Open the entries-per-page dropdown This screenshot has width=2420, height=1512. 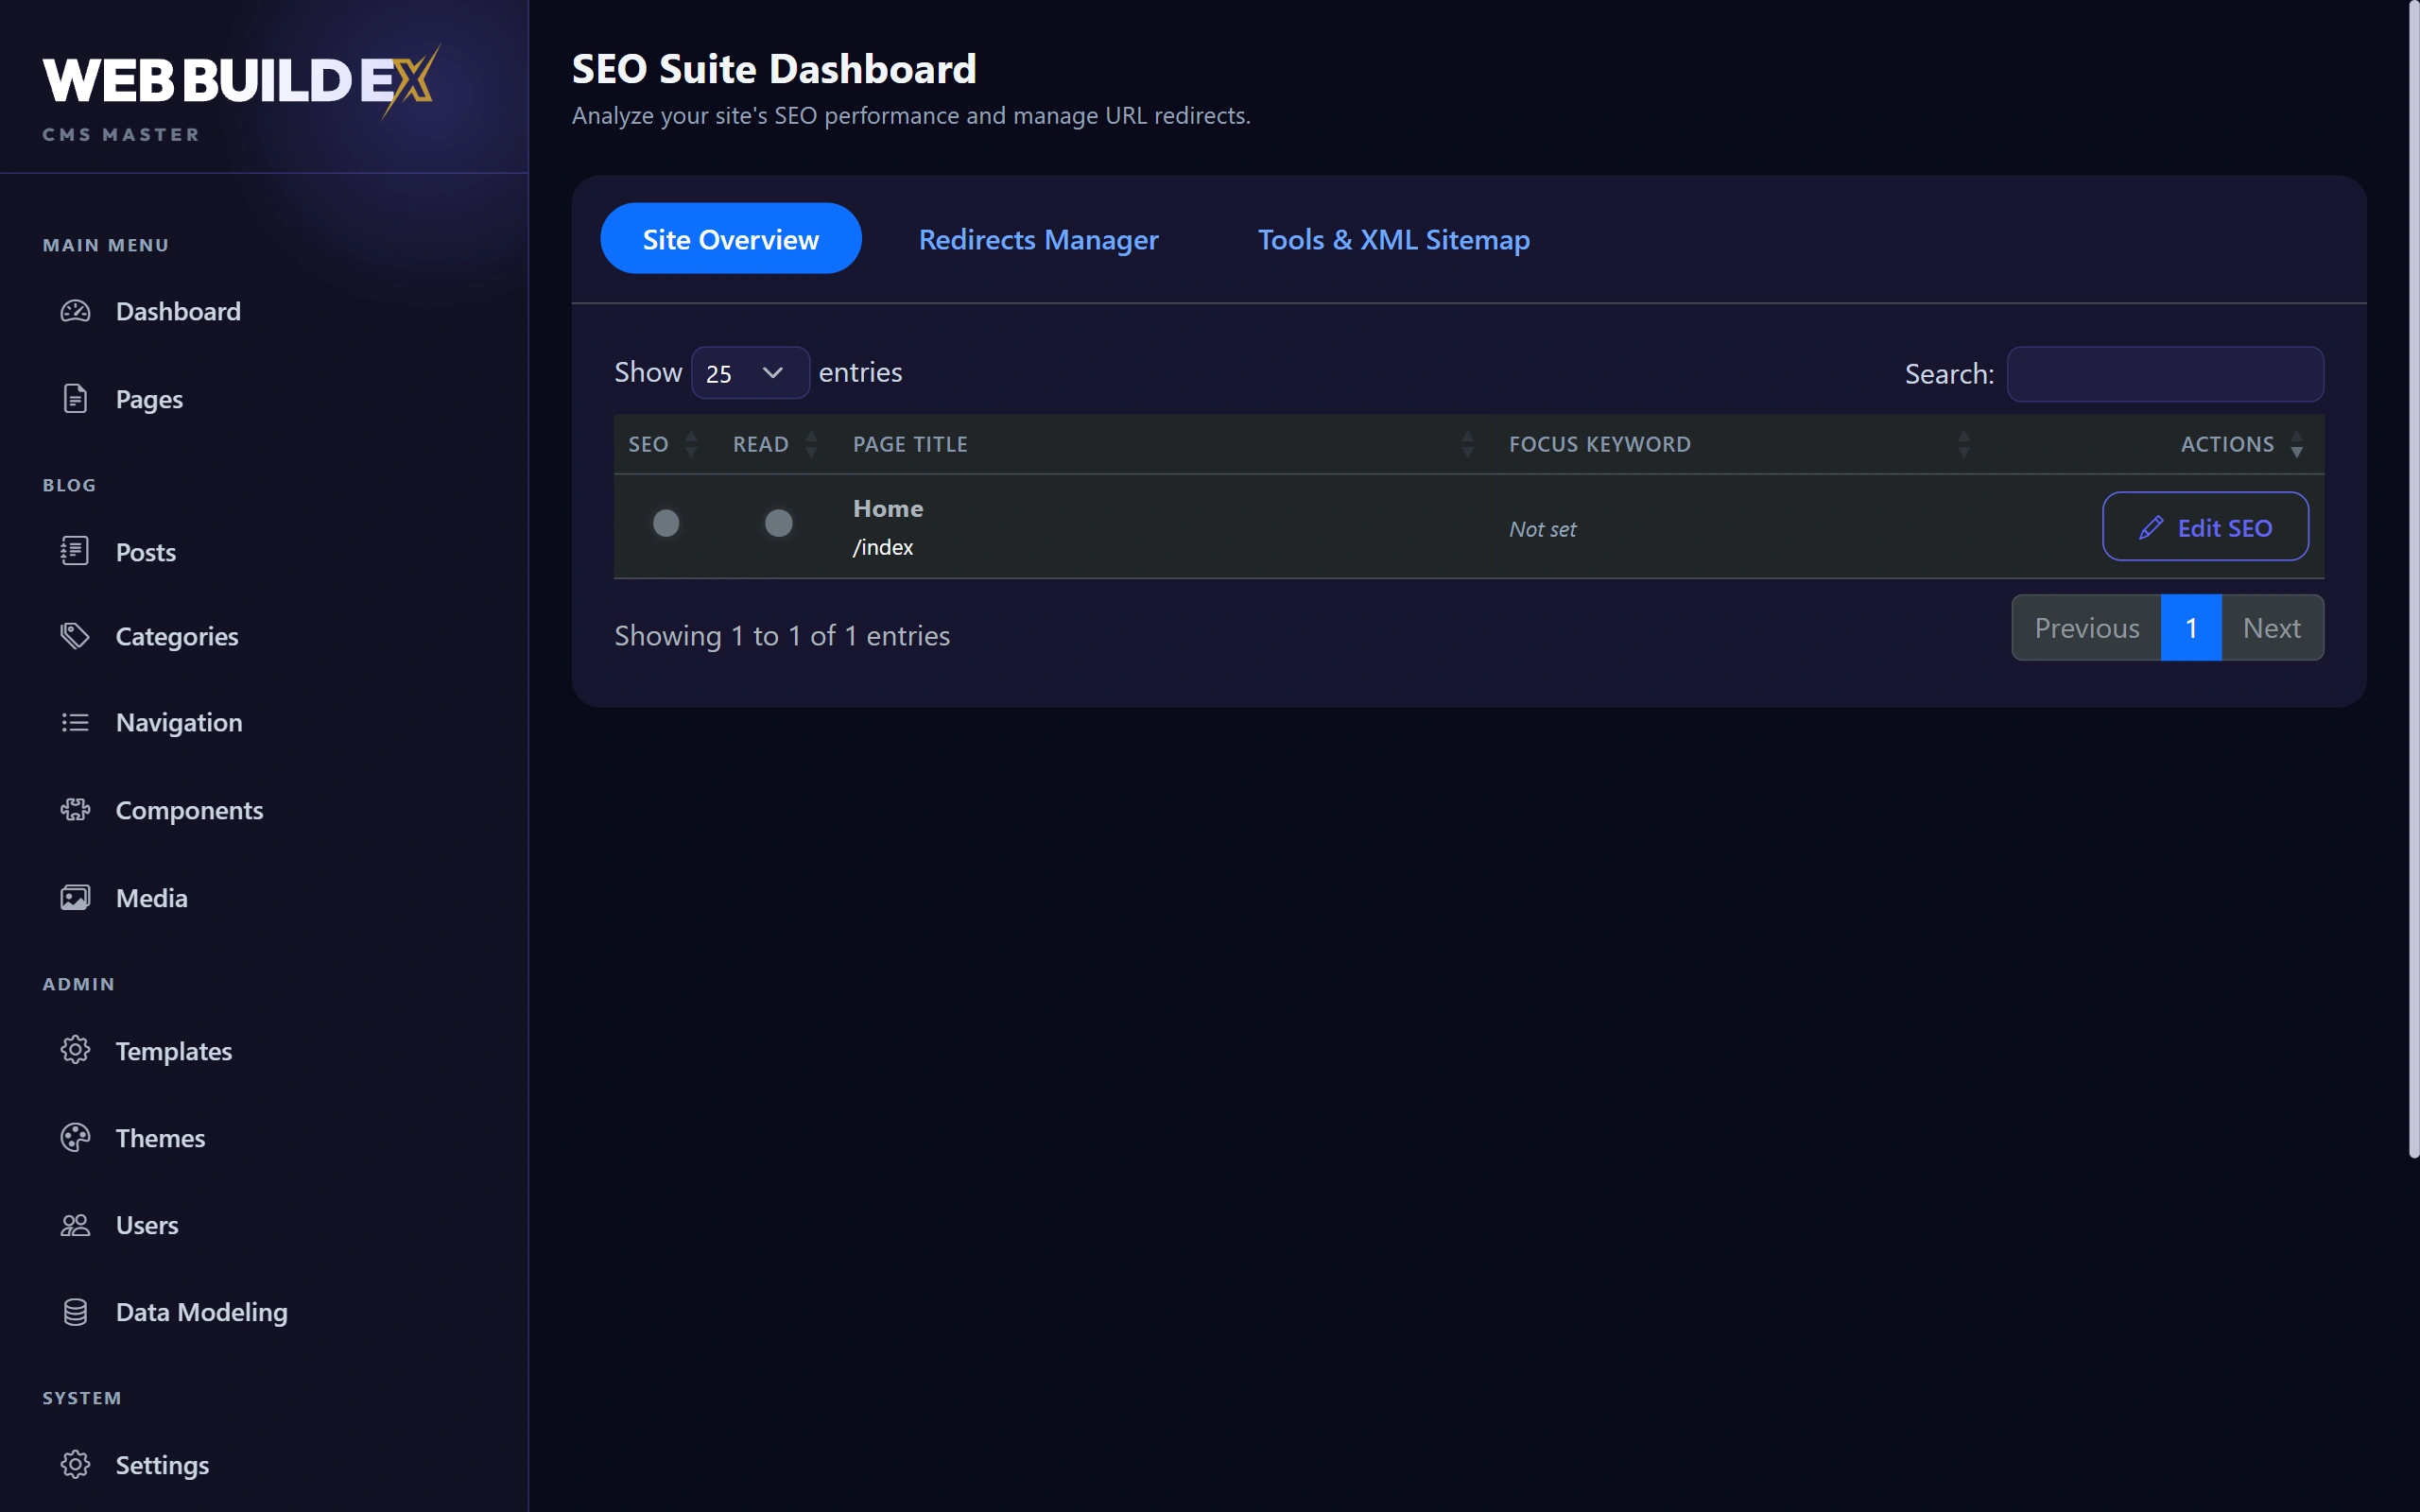750,373
